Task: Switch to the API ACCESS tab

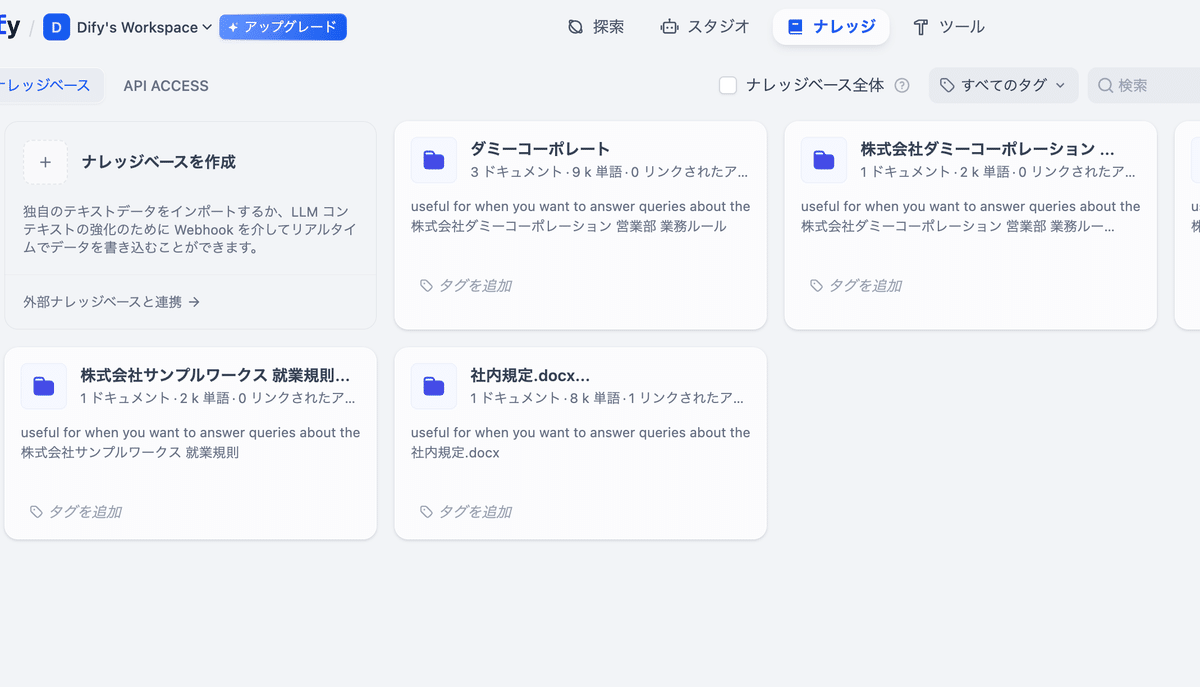Action: coord(165,86)
